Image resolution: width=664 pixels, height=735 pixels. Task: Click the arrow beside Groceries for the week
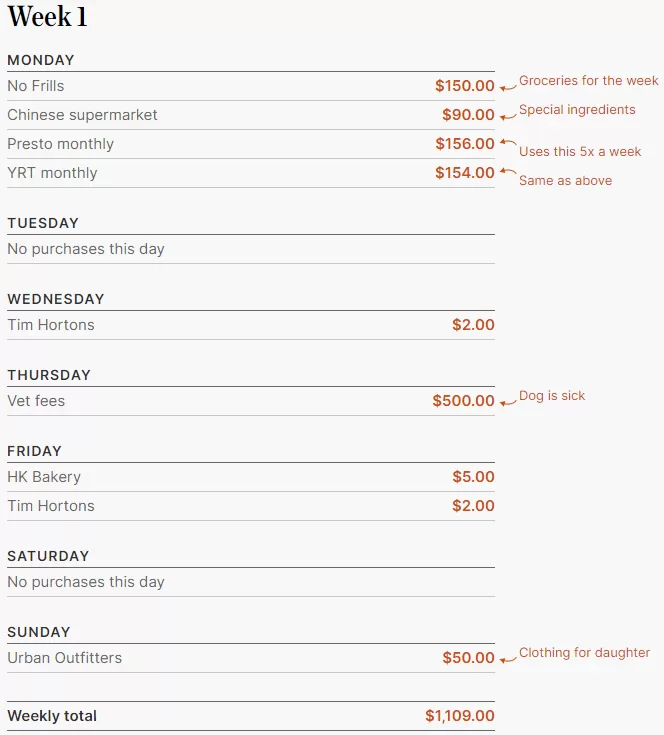[x=508, y=87]
